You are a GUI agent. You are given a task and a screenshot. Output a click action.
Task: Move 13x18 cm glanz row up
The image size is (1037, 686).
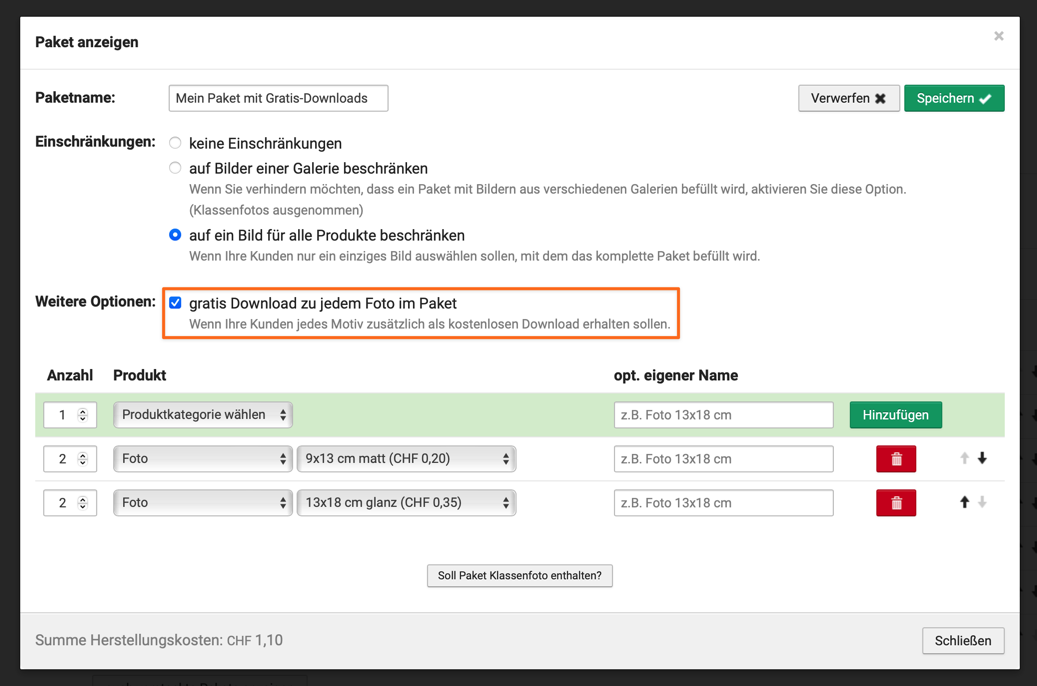pos(964,503)
